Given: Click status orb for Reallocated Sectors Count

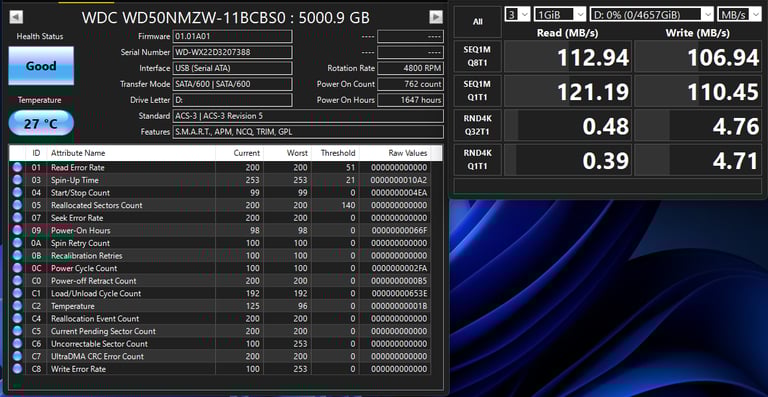Looking at the screenshot, I should point(18,205).
